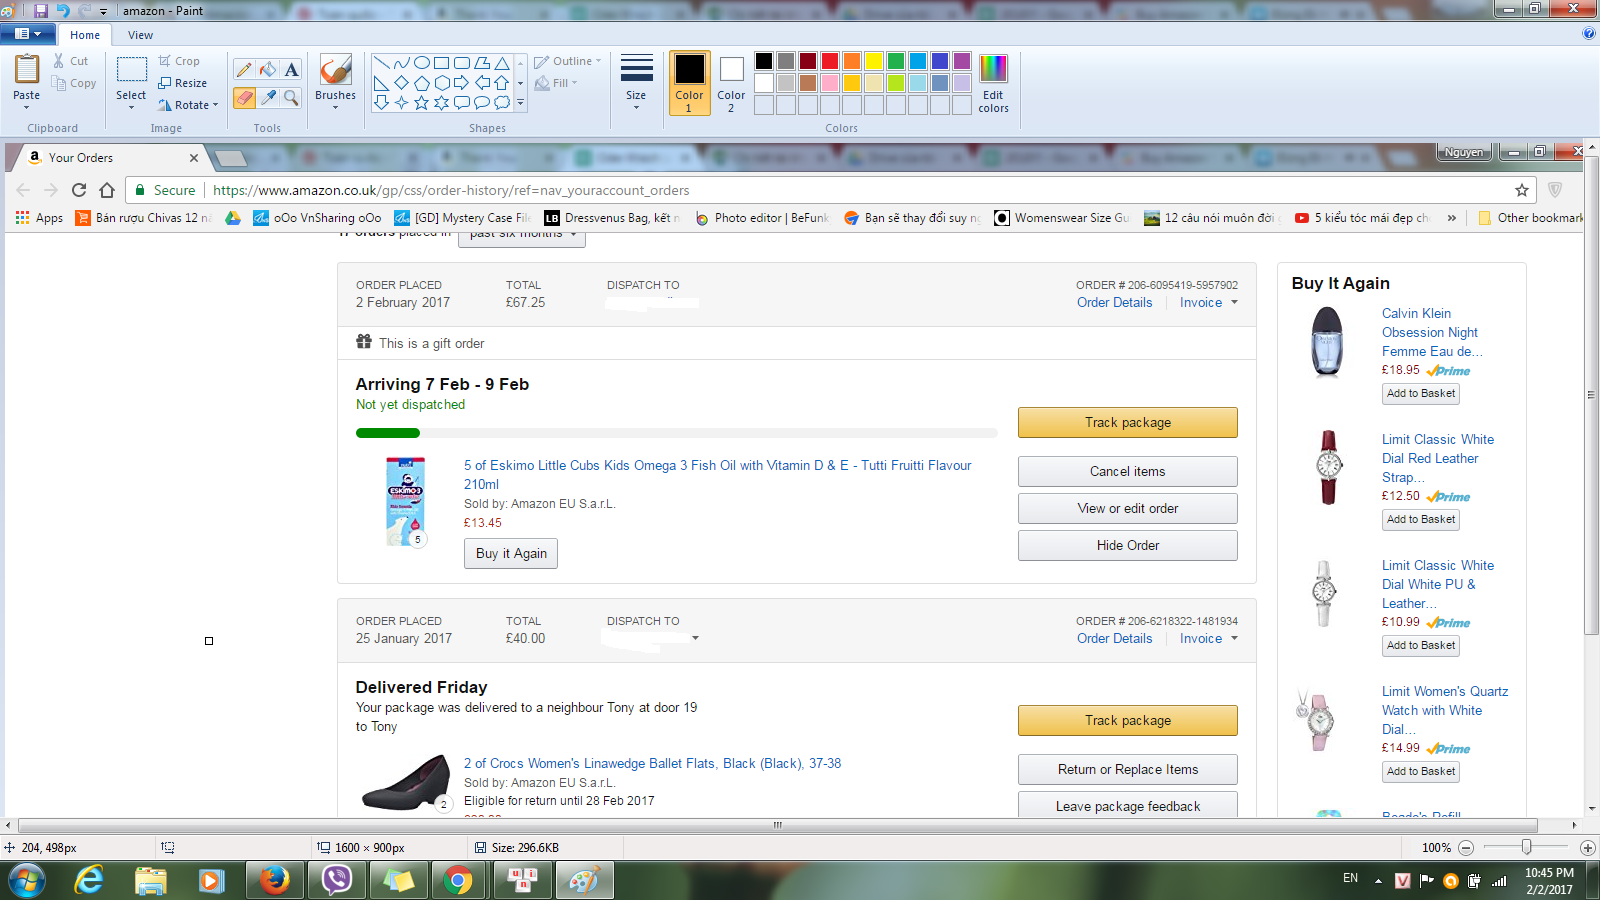Open Firefox from the taskbar
Image resolution: width=1600 pixels, height=900 pixels.
(x=274, y=880)
